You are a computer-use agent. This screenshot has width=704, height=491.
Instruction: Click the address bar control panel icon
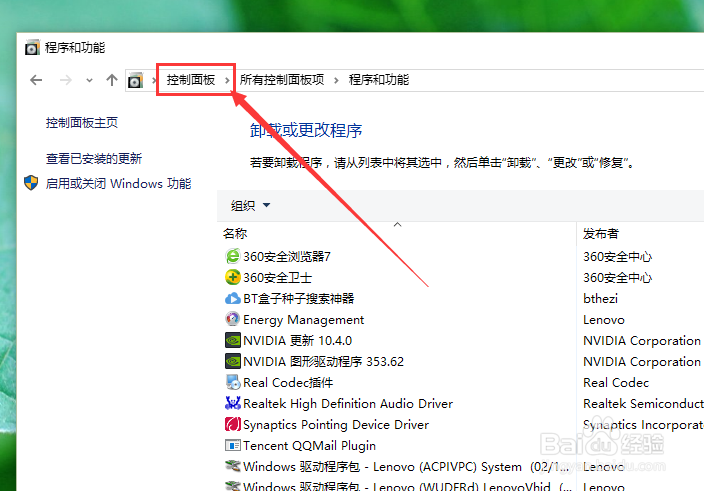click(135, 81)
